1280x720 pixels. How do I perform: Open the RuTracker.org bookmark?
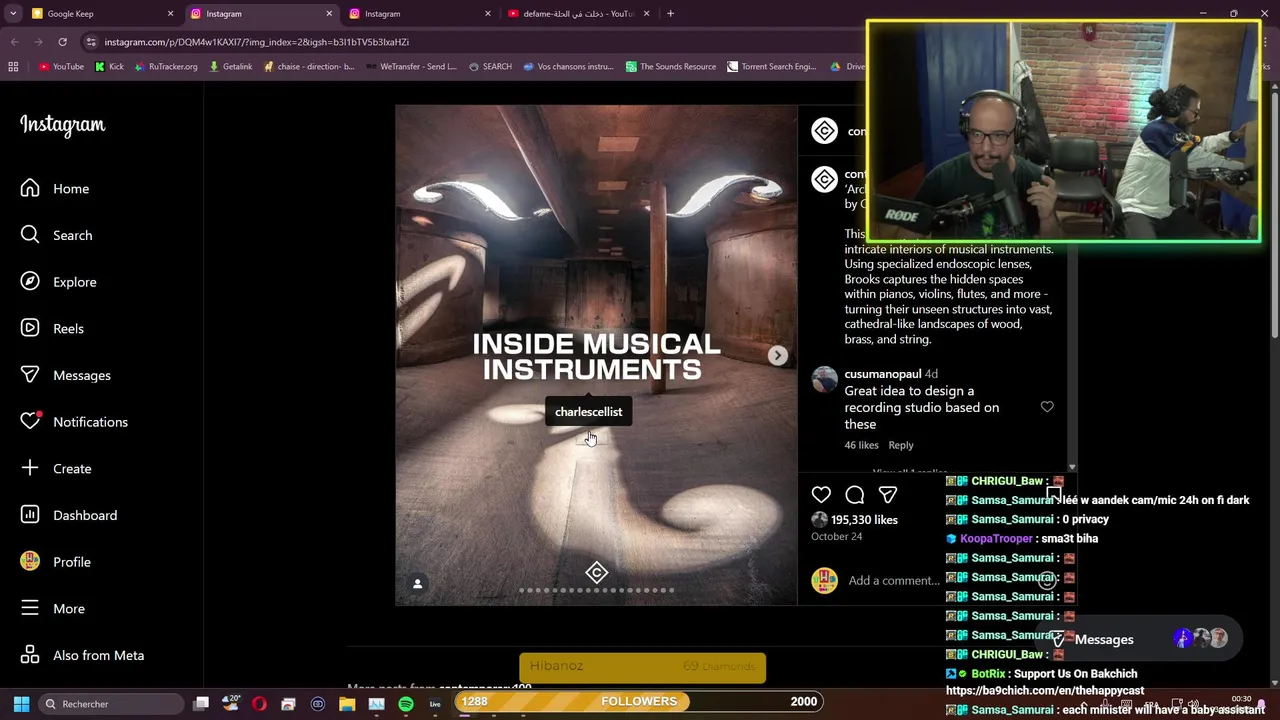click(x=165, y=67)
